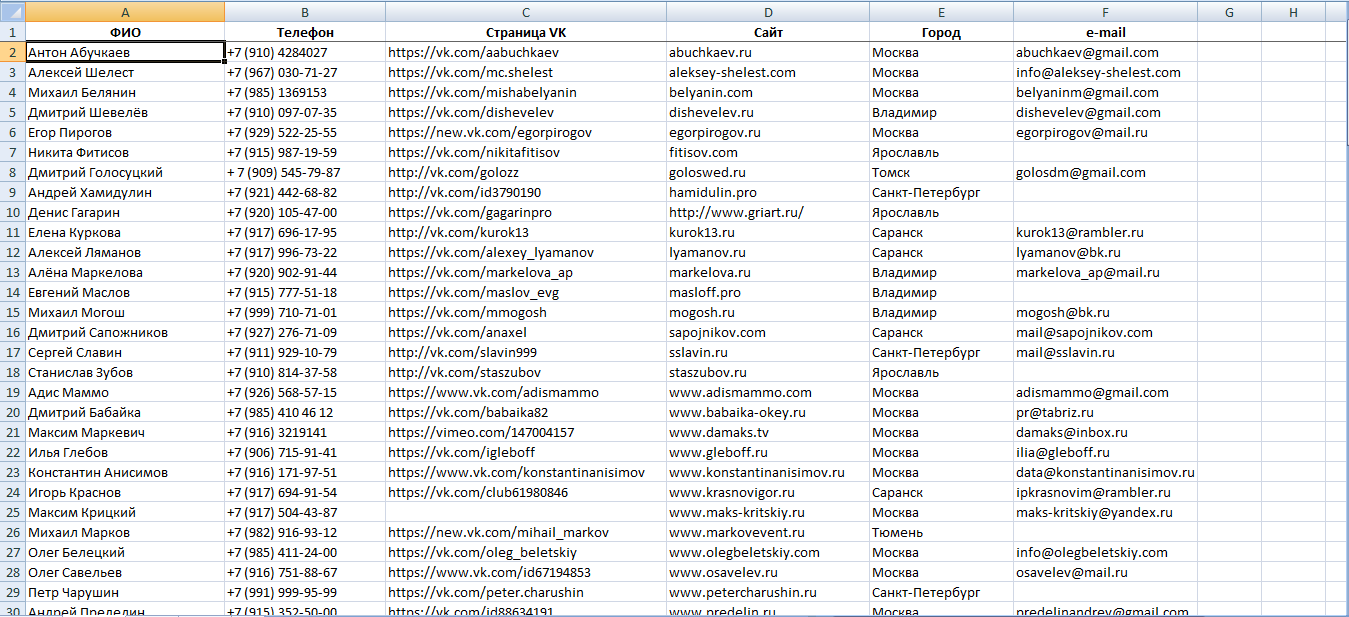
Task: Select phone +7 (916) 3219141
Action: (305, 432)
